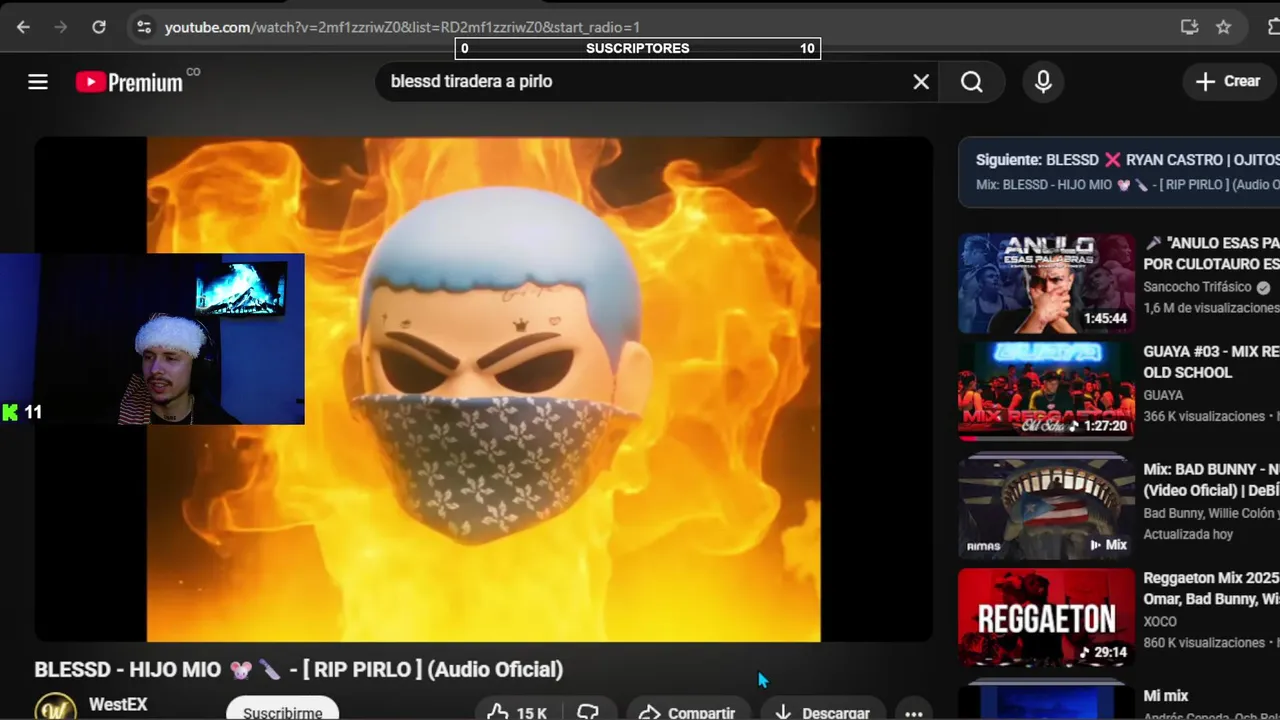This screenshot has width=1280, height=720.
Task: Subscribe with Suscribirme button
Action: [282, 711]
